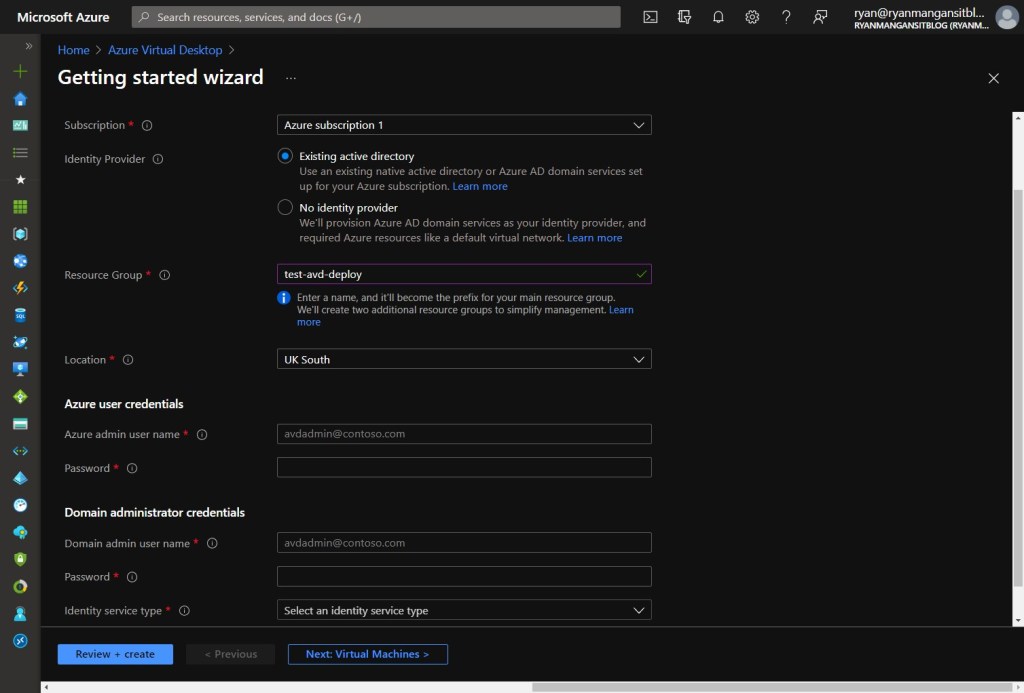
Task: Open the Feedback icon in top bar
Action: click(x=820, y=17)
